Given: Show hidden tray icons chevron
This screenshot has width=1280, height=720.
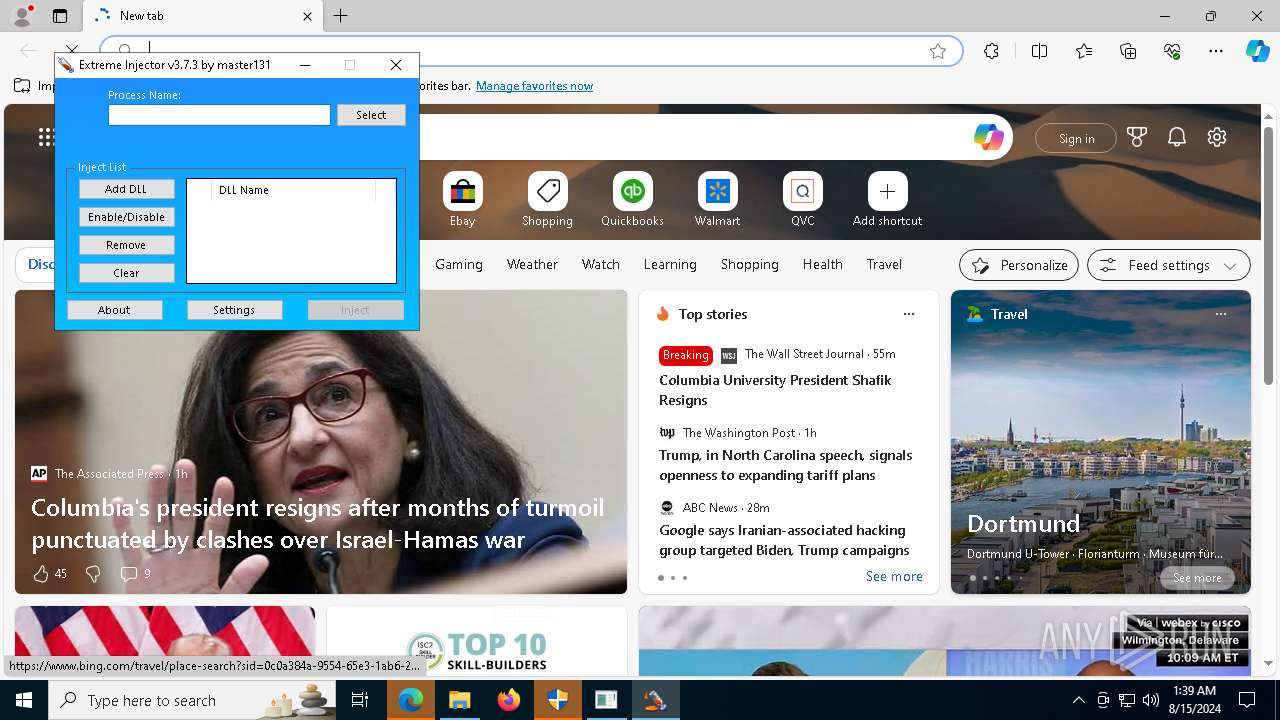Looking at the screenshot, I should [1078, 700].
